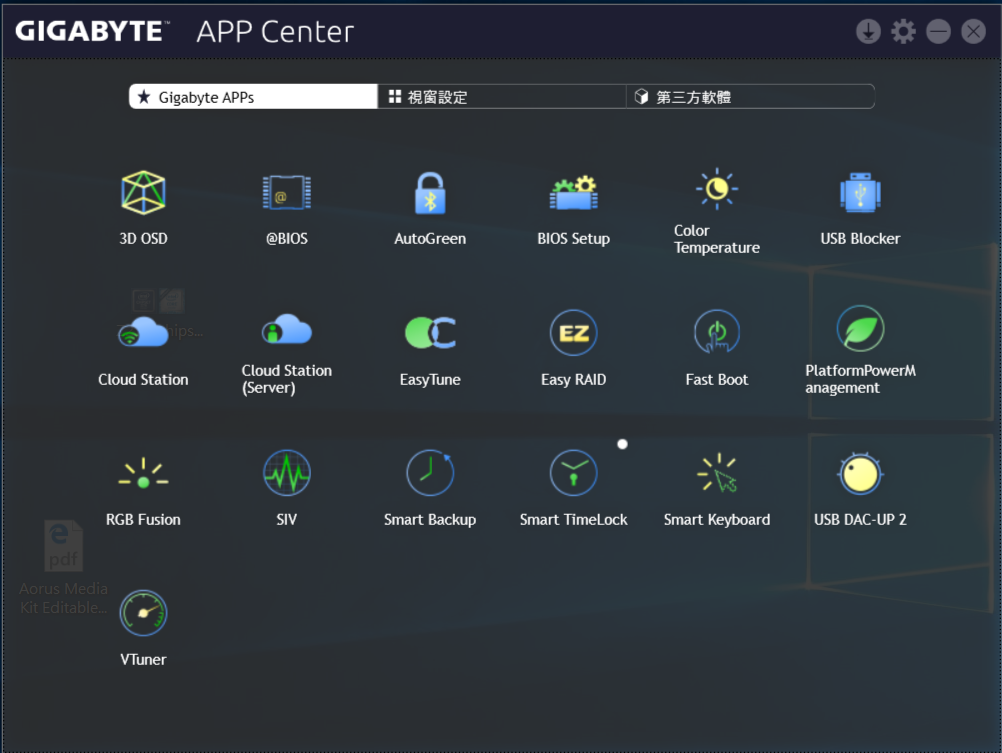1002x753 pixels.
Task: Launch the 3D OSD app icon
Action: pyautogui.click(x=143, y=192)
